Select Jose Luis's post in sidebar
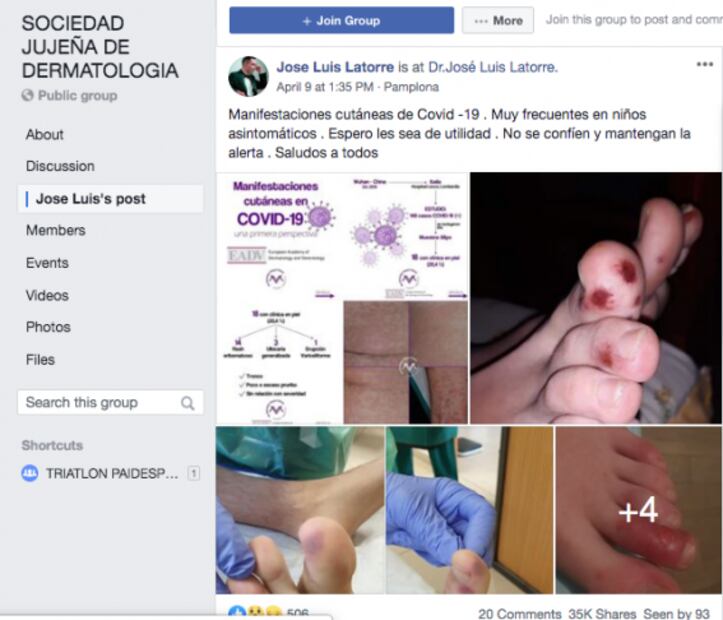 click(110, 199)
